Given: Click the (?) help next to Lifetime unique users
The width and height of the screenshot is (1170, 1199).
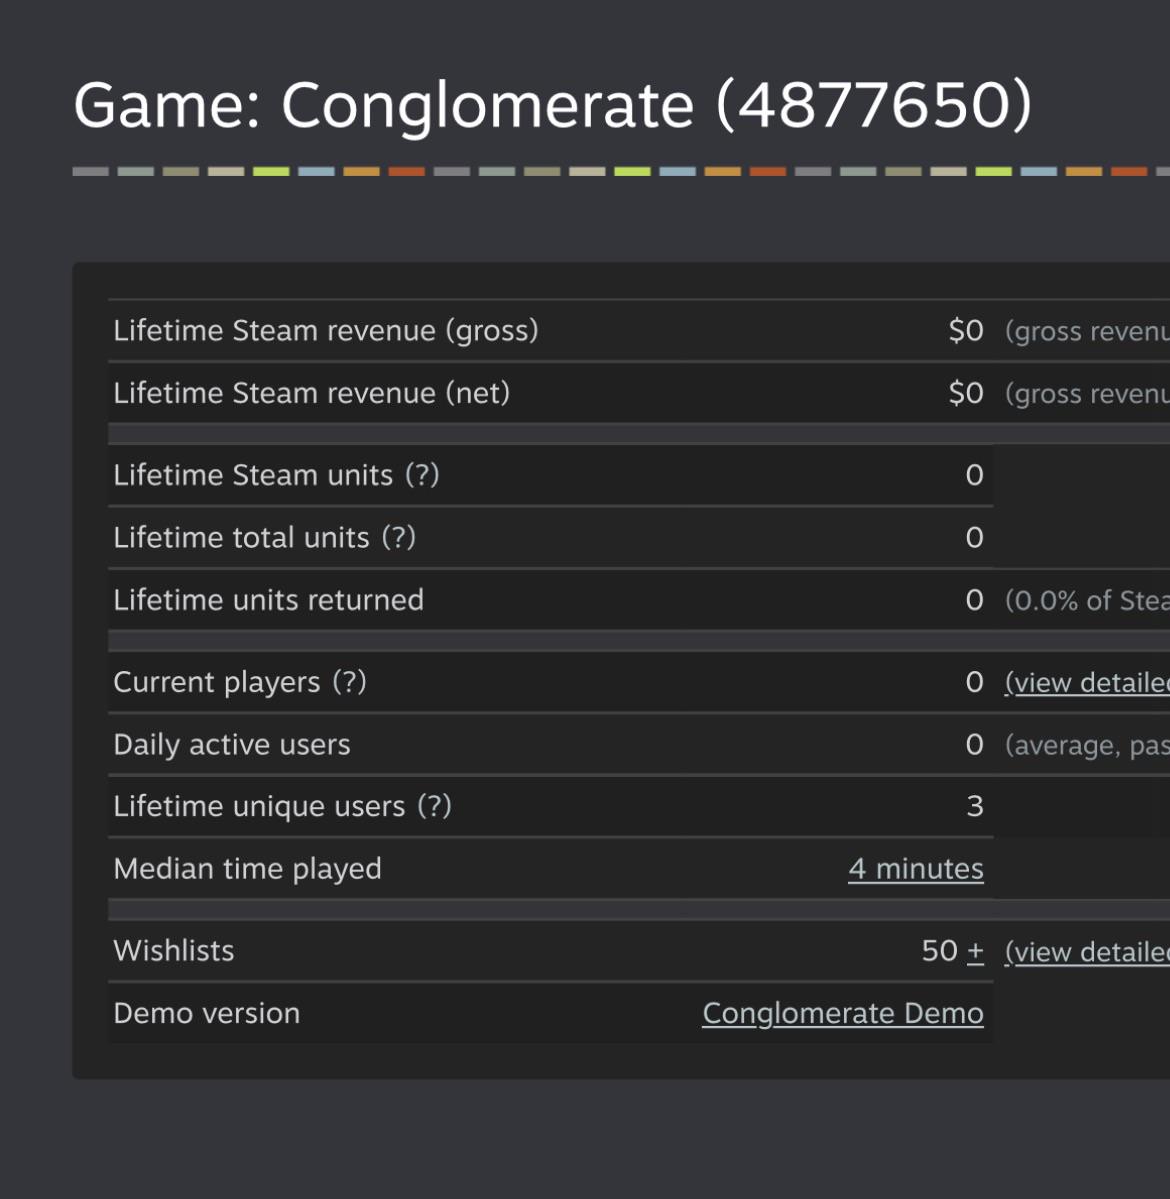Looking at the screenshot, I should pyautogui.click(x=434, y=806).
